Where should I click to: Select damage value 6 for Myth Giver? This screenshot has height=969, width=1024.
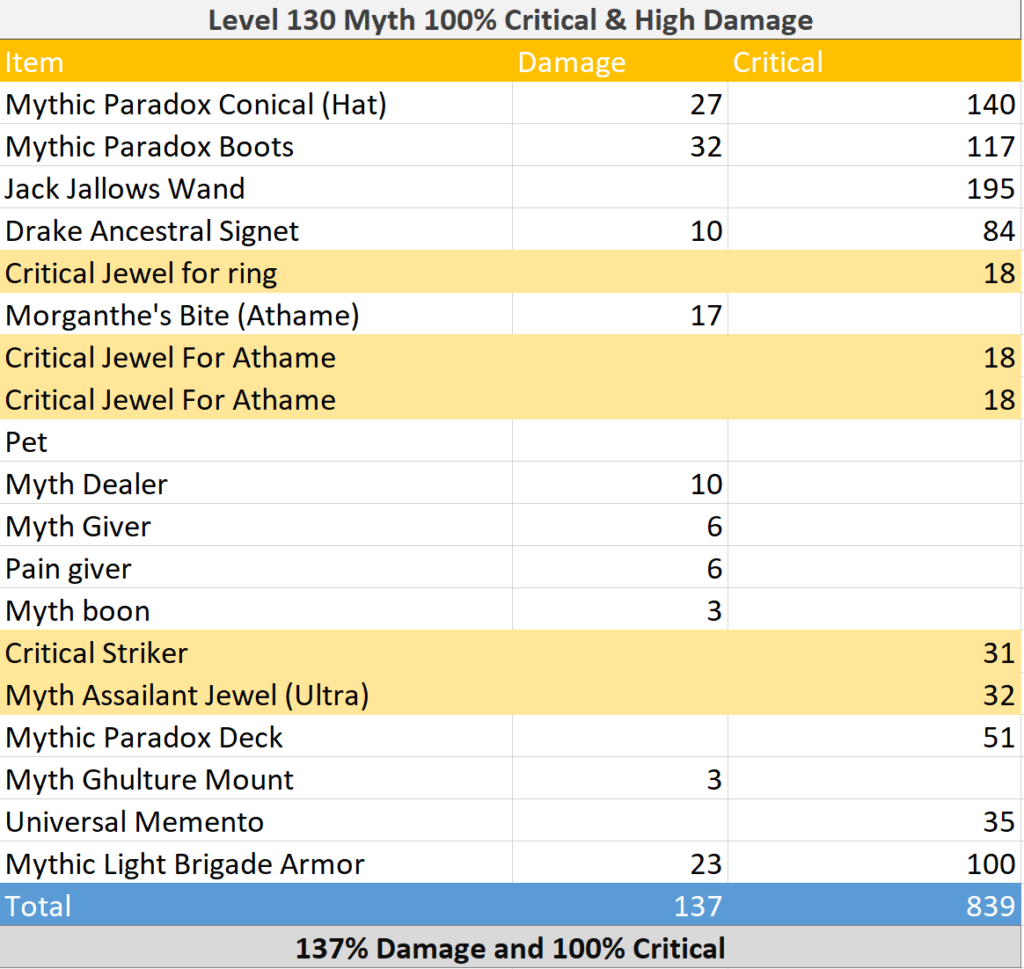(620, 526)
